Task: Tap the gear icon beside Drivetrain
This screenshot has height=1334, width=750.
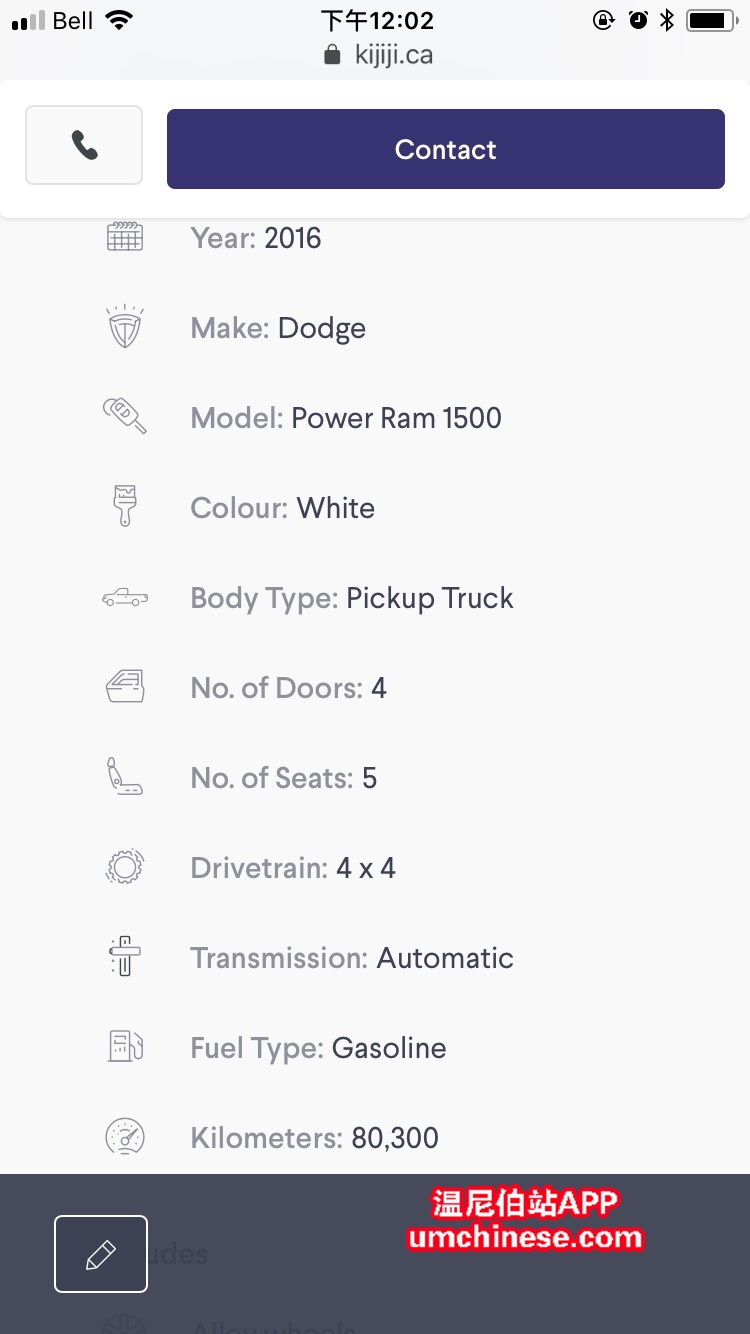Action: [125, 867]
